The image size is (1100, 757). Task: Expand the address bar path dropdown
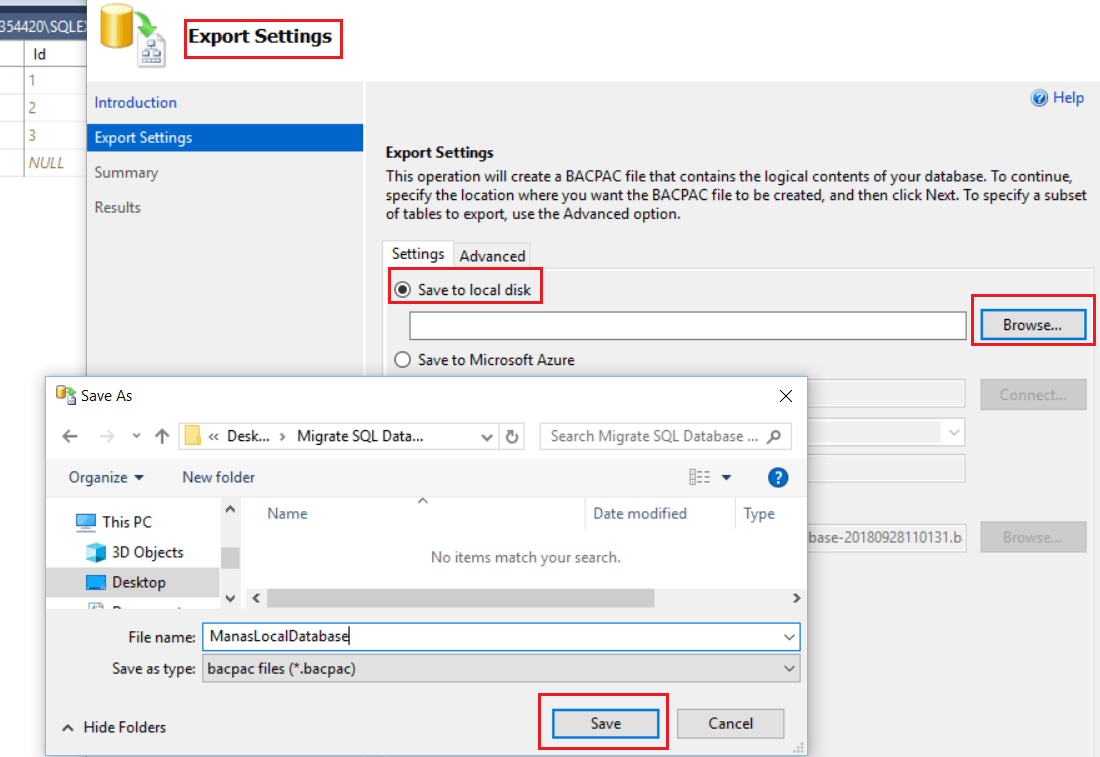click(x=487, y=436)
